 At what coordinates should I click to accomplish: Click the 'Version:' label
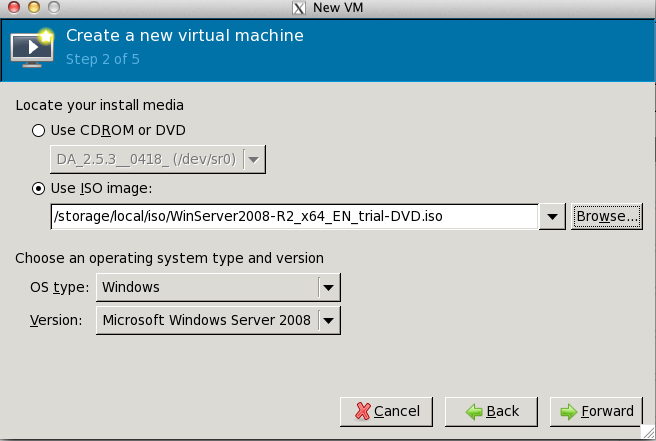tap(56, 320)
